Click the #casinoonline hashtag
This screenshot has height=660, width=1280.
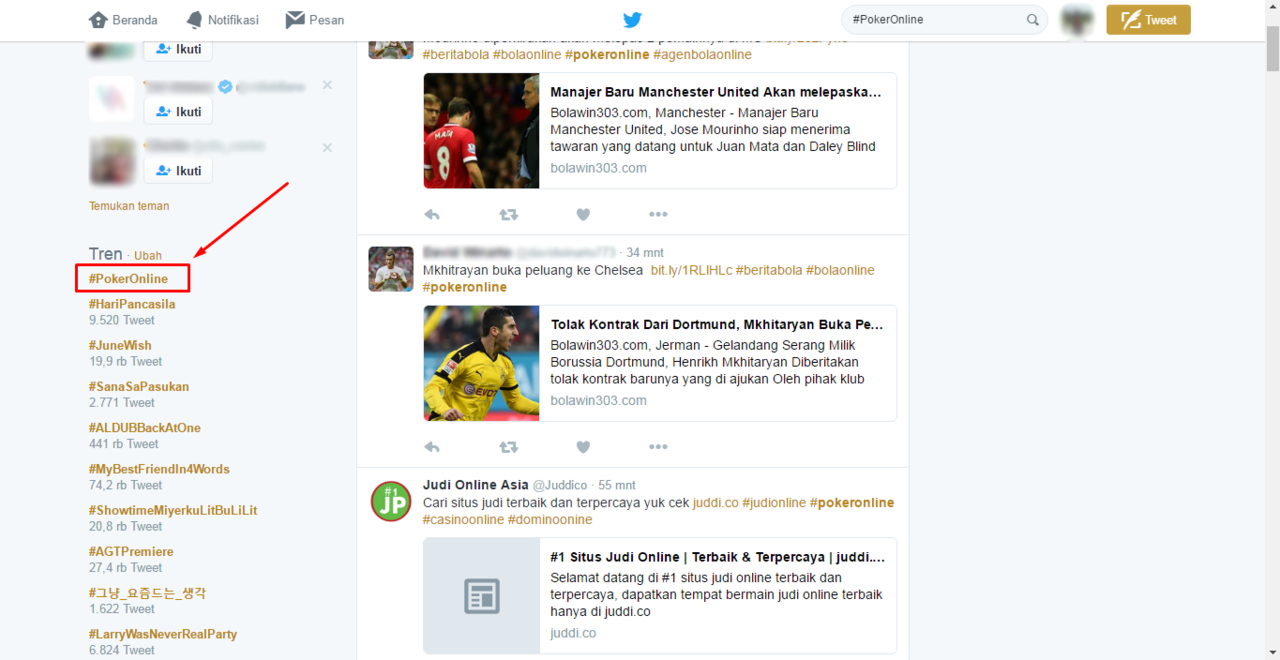(x=463, y=519)
